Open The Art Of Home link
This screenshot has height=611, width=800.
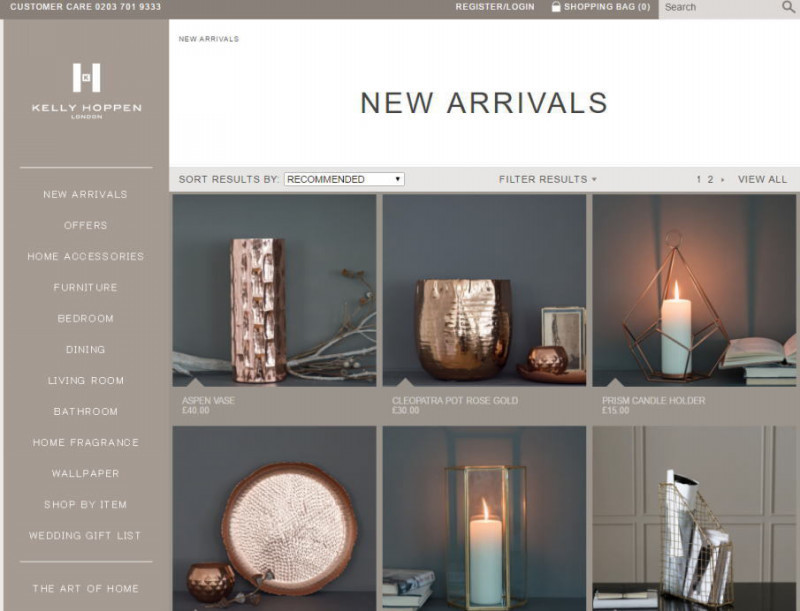(85, 589)
